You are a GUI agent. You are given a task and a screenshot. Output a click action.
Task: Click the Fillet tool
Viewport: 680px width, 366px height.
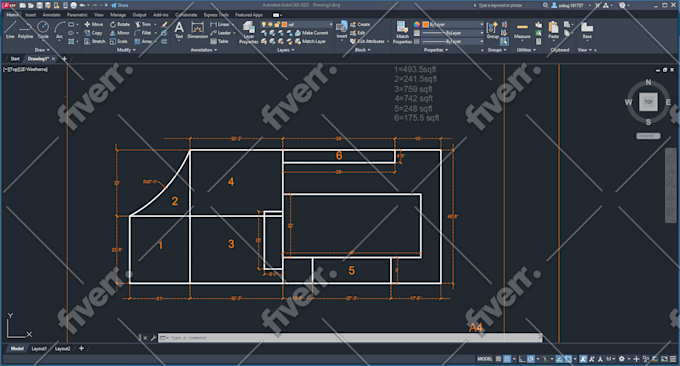143,33
